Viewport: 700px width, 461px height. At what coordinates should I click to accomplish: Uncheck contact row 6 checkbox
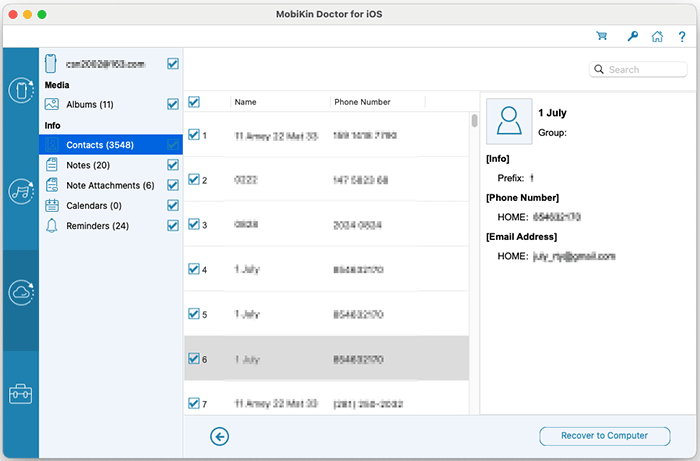pos(194,358)
